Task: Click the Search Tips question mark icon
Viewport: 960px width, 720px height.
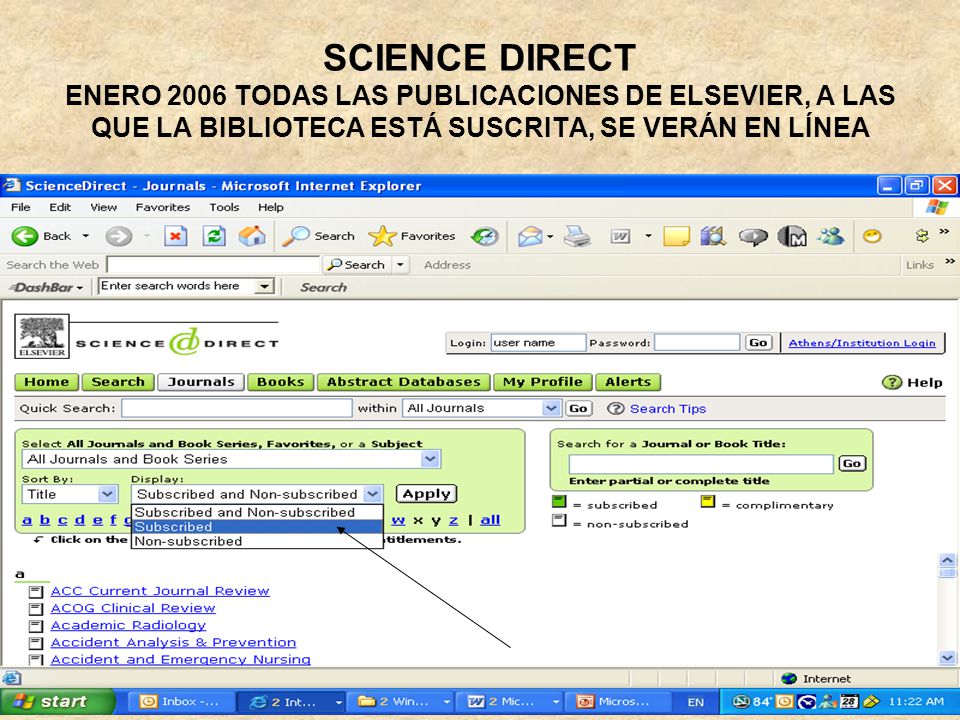Action: (x=615, y=408)
